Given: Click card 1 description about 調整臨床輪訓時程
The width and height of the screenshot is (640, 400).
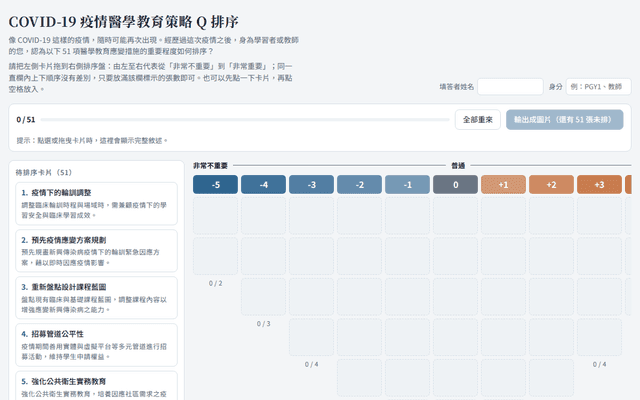Looking at the screenshot, I should point(94,210).
